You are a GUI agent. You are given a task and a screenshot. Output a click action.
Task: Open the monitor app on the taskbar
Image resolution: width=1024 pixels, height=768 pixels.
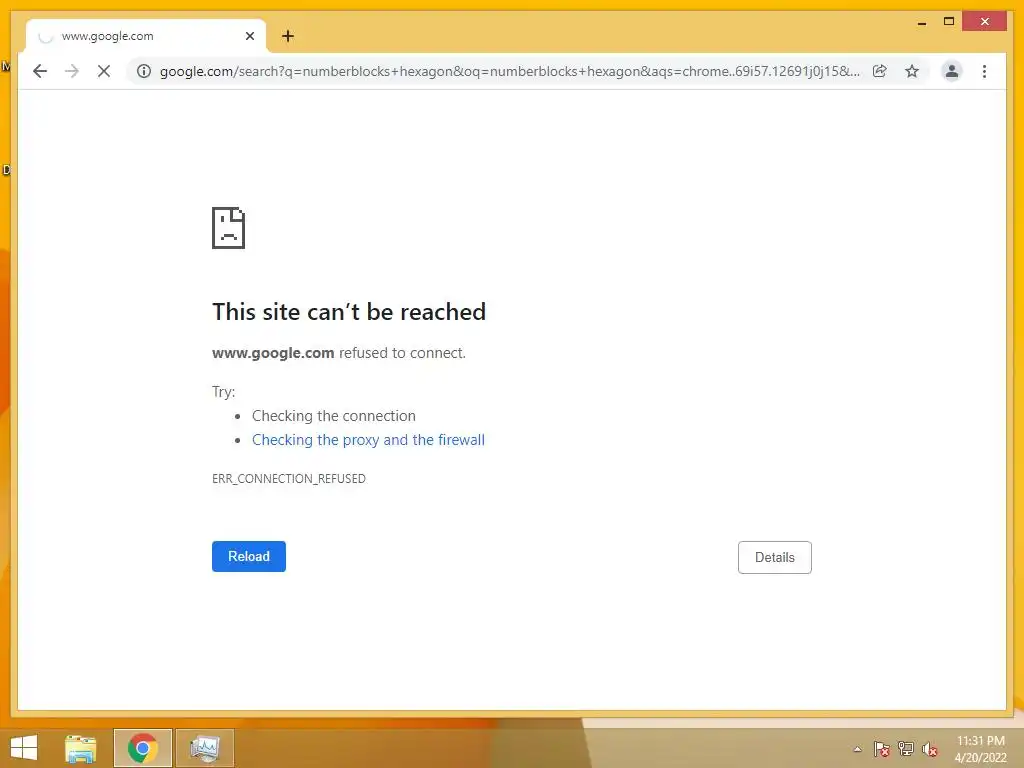pyautogui.click(x=204, y=748)
